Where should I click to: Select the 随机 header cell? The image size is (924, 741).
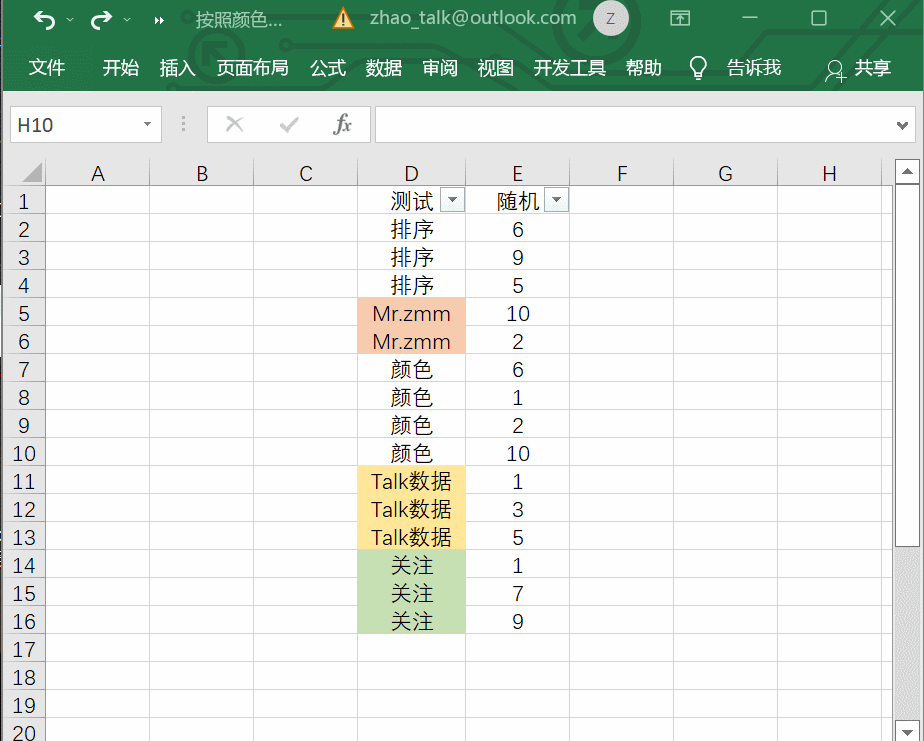pyautogui.click(x=517, y=200)
